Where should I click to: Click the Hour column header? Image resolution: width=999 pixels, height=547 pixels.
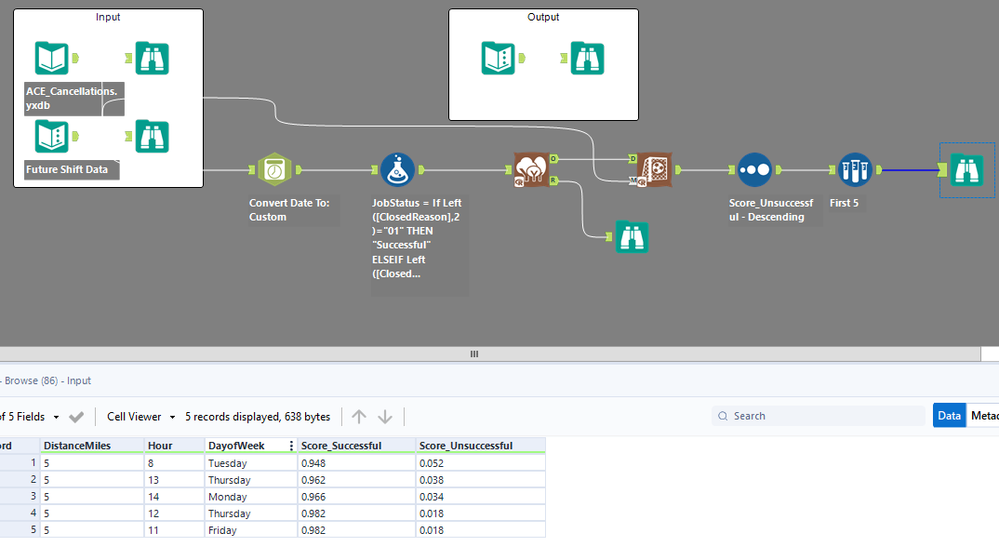175,446
